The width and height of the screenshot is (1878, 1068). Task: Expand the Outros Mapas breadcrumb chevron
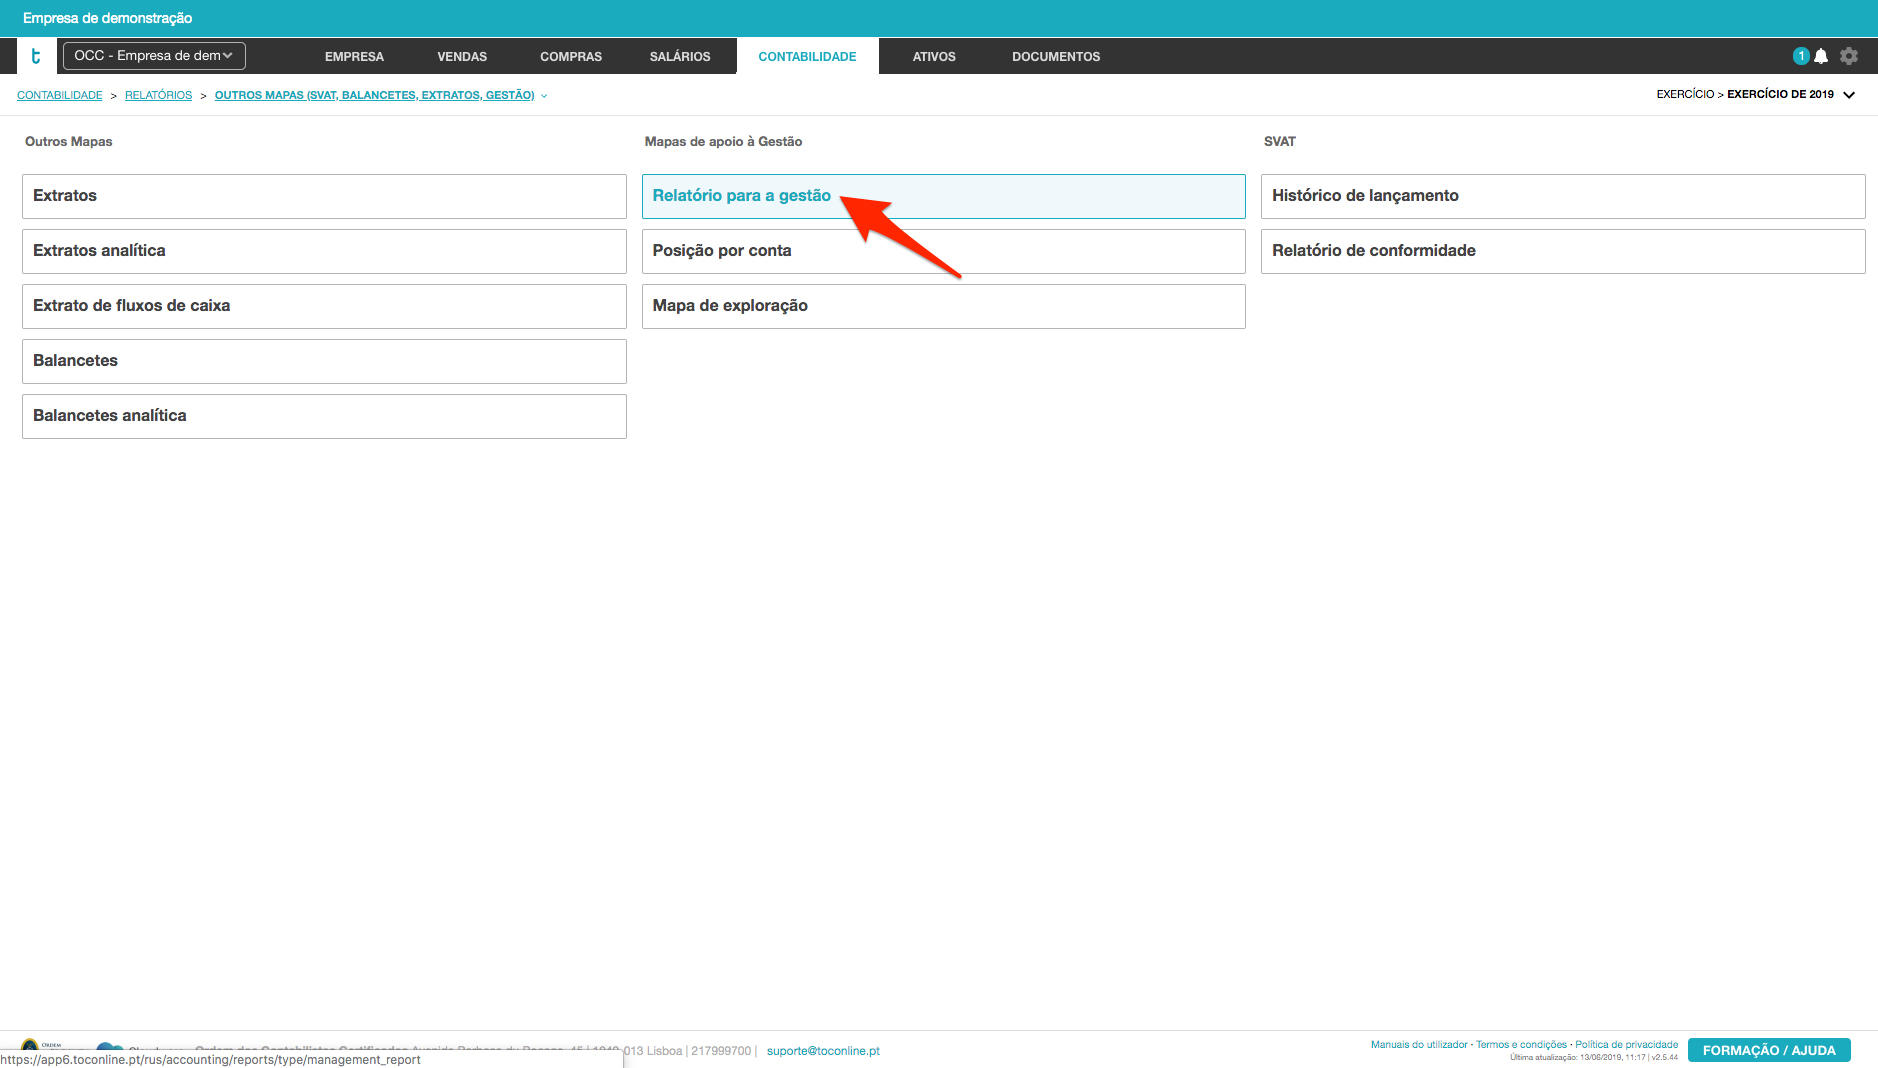544,96
